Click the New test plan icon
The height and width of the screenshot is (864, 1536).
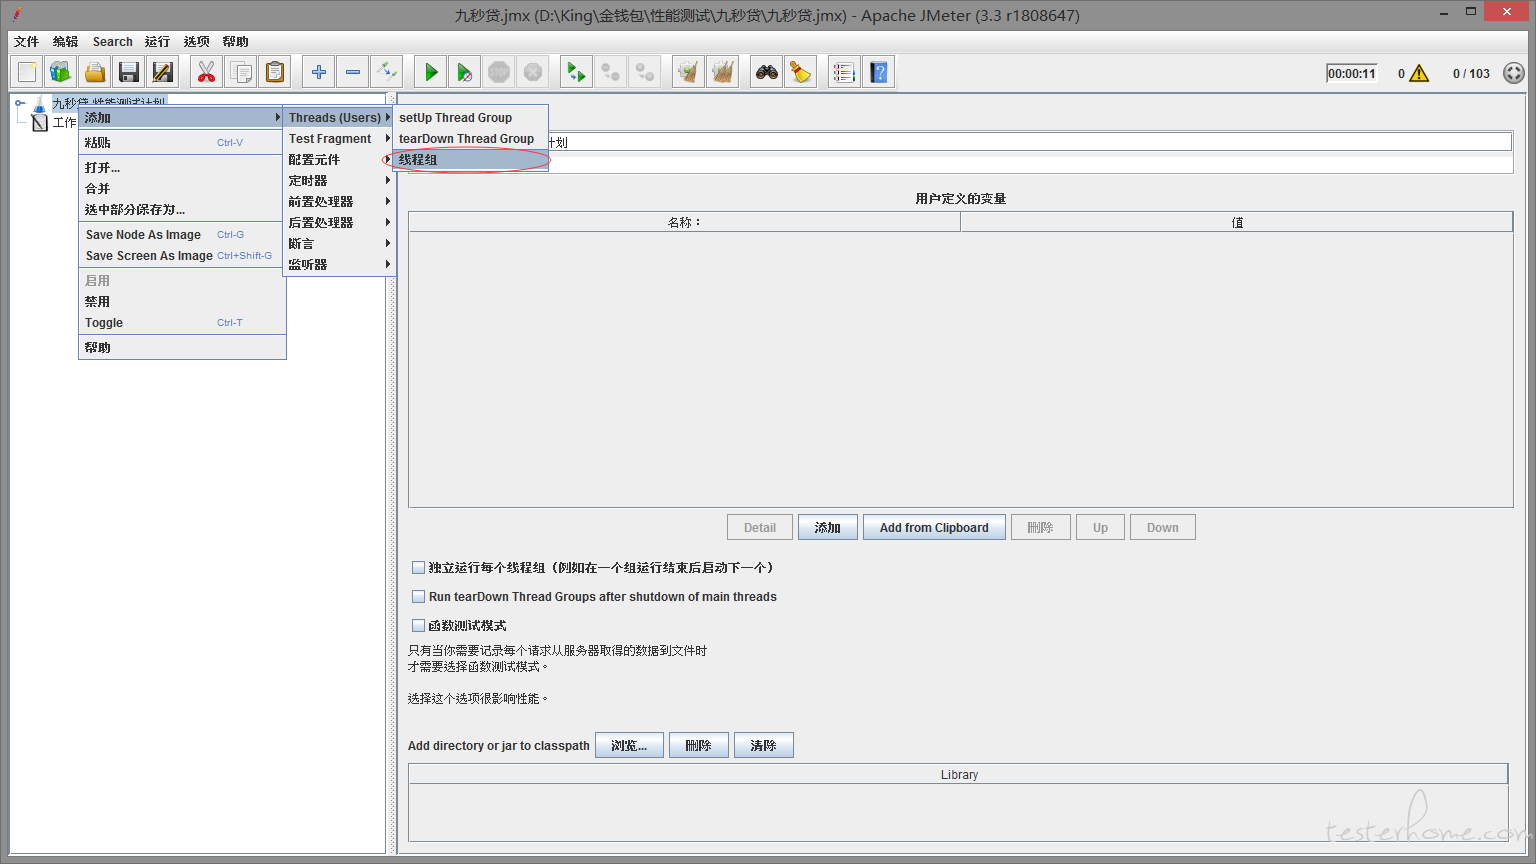click(x=27, y=72)
